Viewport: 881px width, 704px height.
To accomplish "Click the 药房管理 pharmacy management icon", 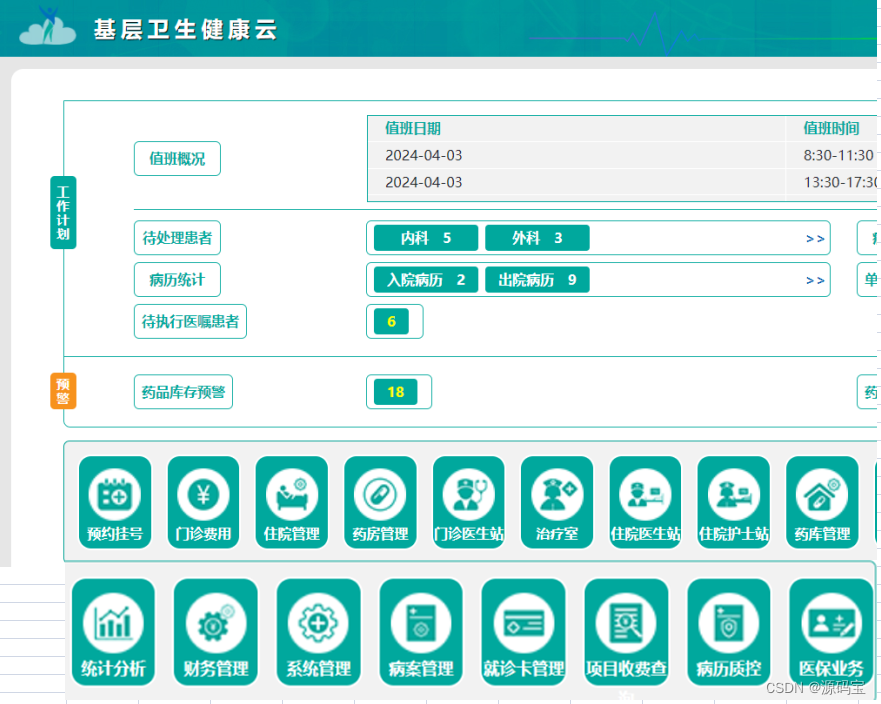I will (380, 502).
